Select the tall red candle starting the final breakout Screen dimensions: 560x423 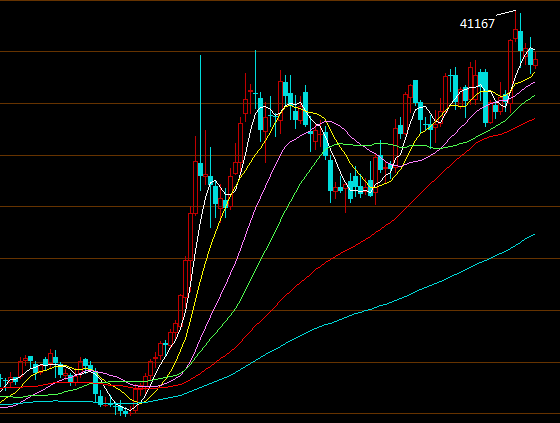click(510, 71)
